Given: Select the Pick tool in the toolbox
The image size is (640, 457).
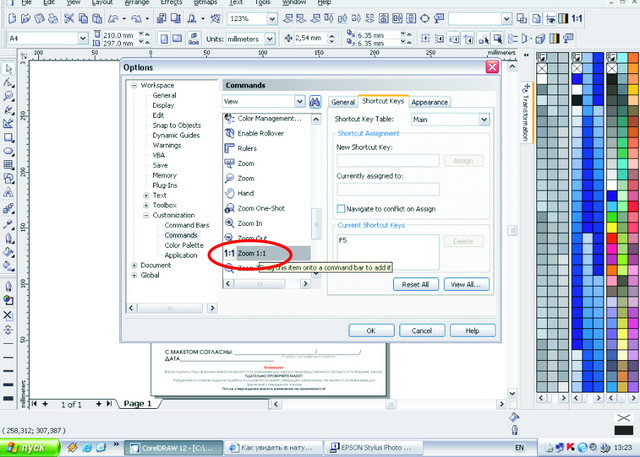Looking at the screenshot, I should point(8,69).
